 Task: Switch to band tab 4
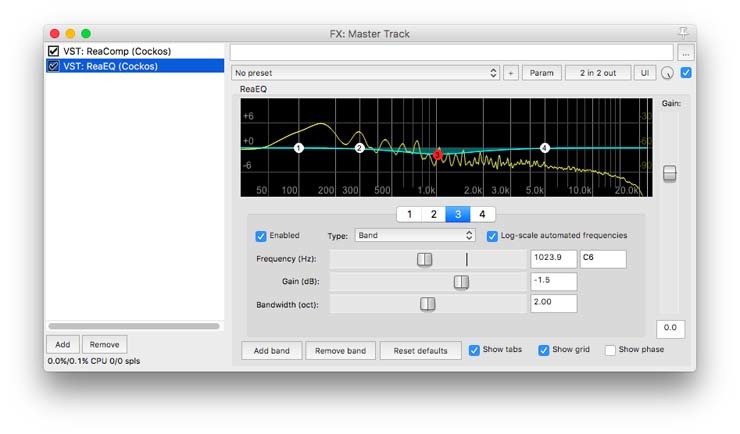[x=482, y=214]
